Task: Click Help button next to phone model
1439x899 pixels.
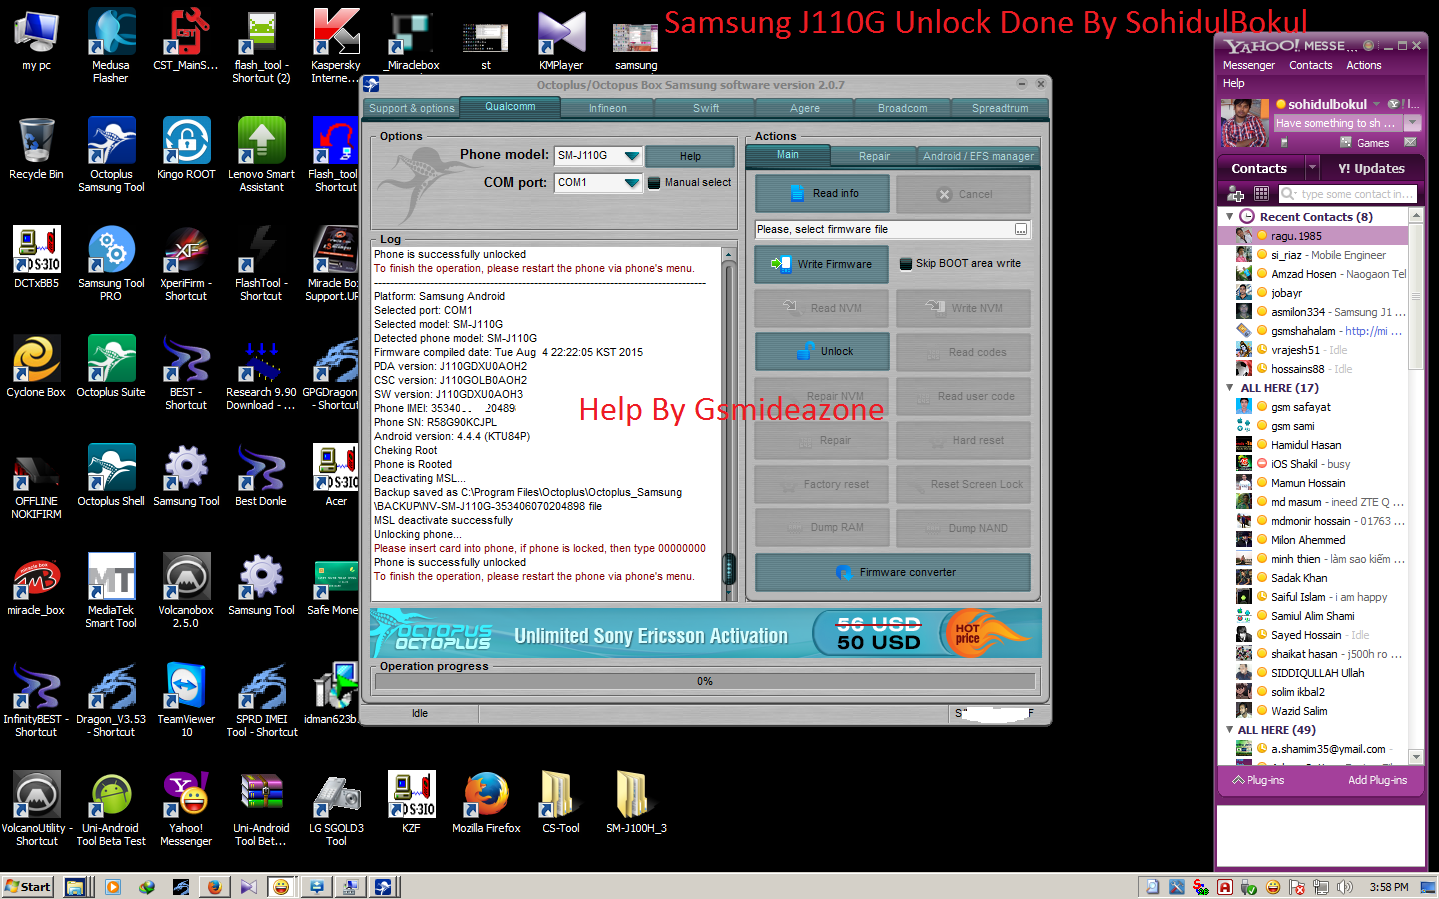Action: tap(690, 156)
